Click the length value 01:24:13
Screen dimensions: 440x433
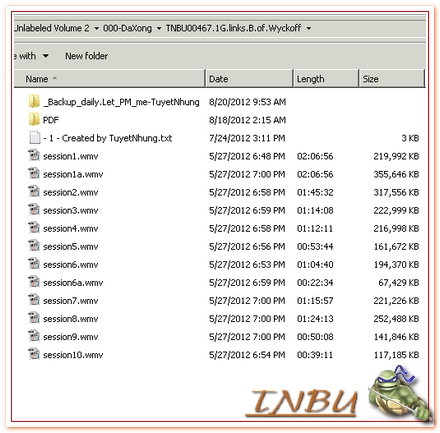[315, 319]
